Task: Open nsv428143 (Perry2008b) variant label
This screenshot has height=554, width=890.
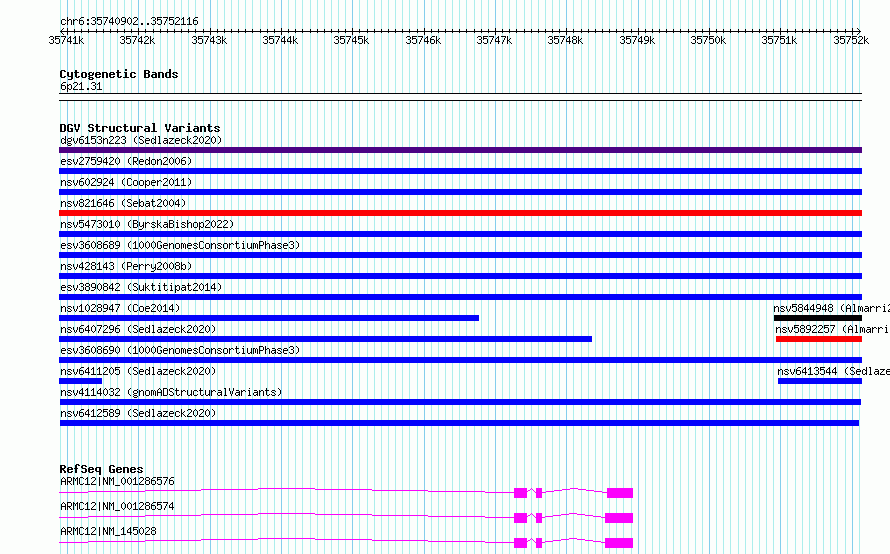Action: [126, 266]
